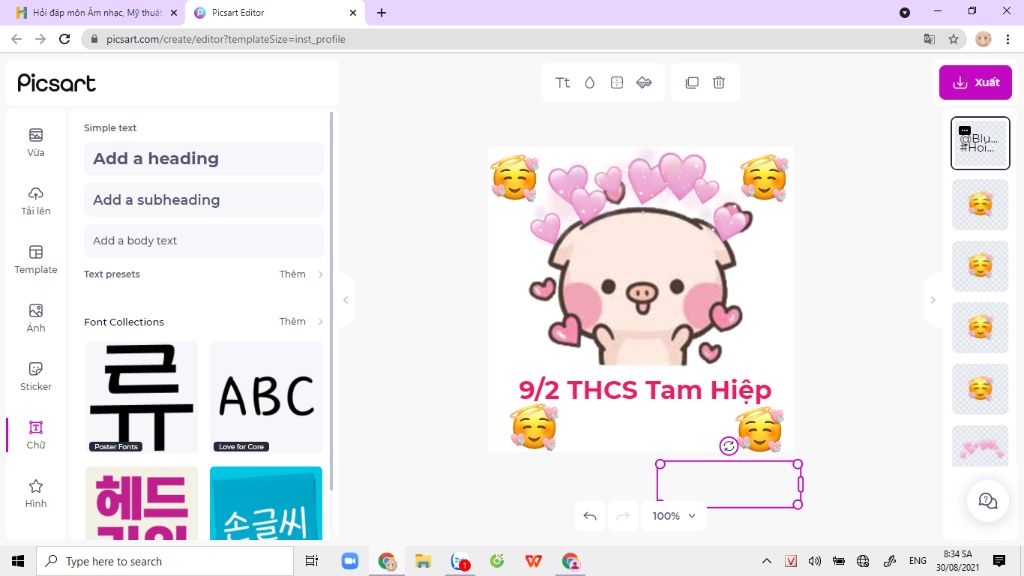1024x576 pixels.
Task: Open Task View on taskbar
Action: [x=312, y=561]
